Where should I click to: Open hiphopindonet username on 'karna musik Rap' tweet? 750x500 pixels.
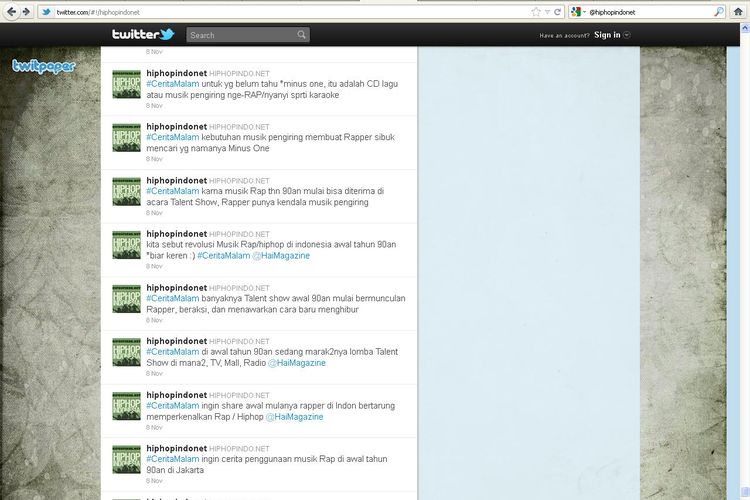[x=176, y=180]
